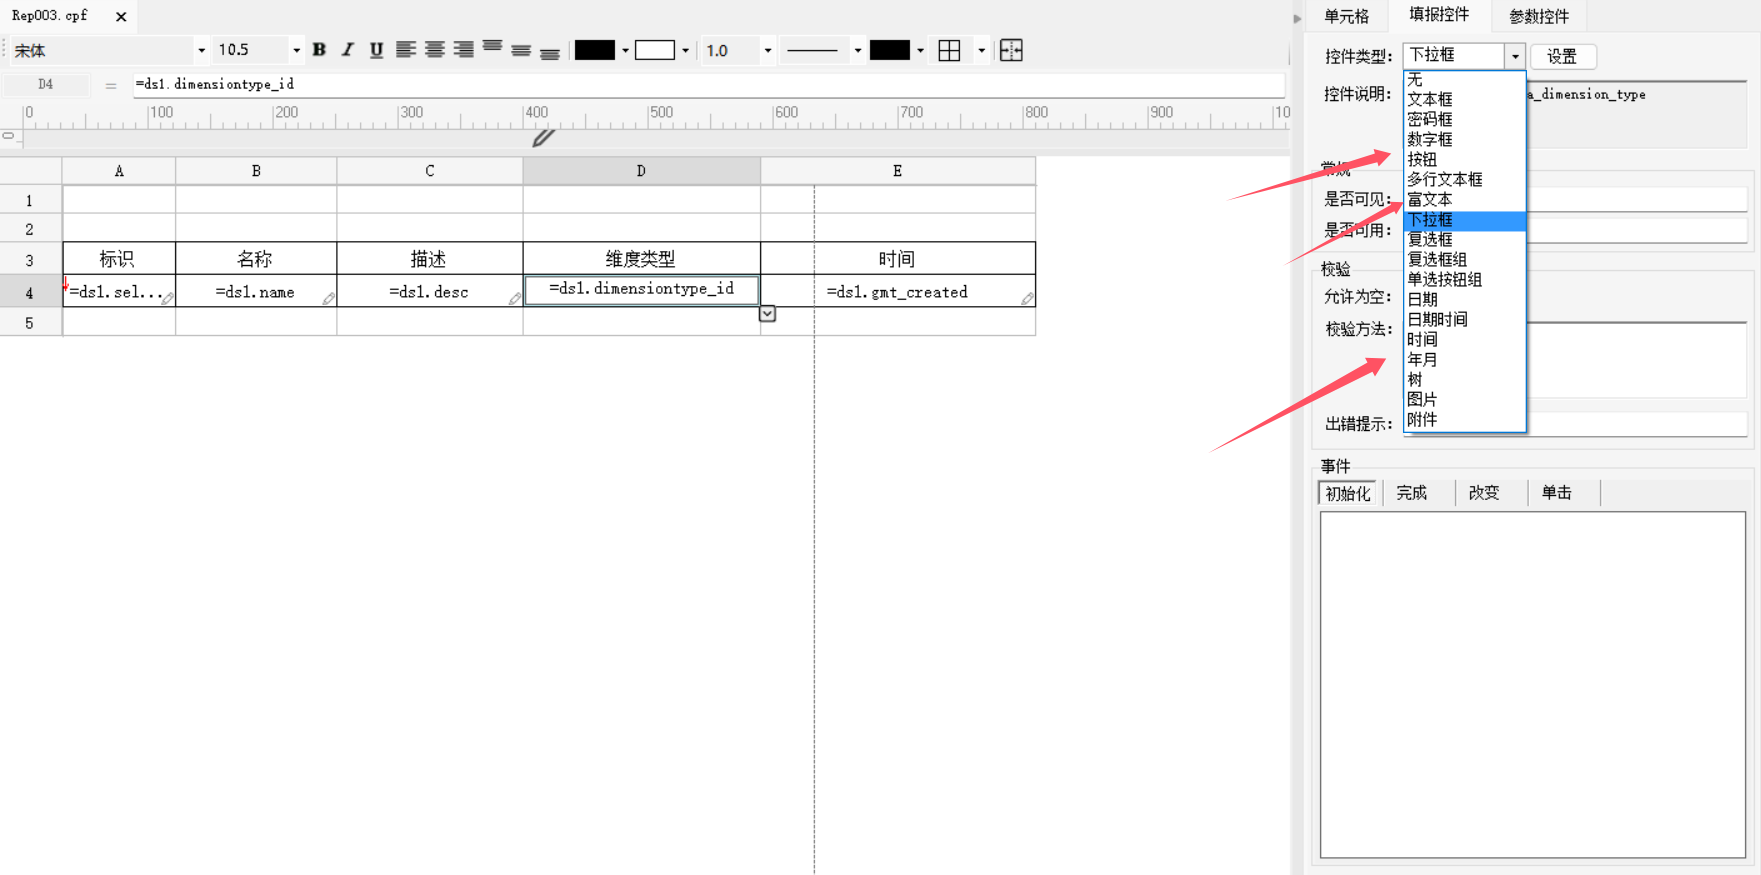
Task: Click the dropdown indicator icon below cell D4
Action: tap(767, 314)
